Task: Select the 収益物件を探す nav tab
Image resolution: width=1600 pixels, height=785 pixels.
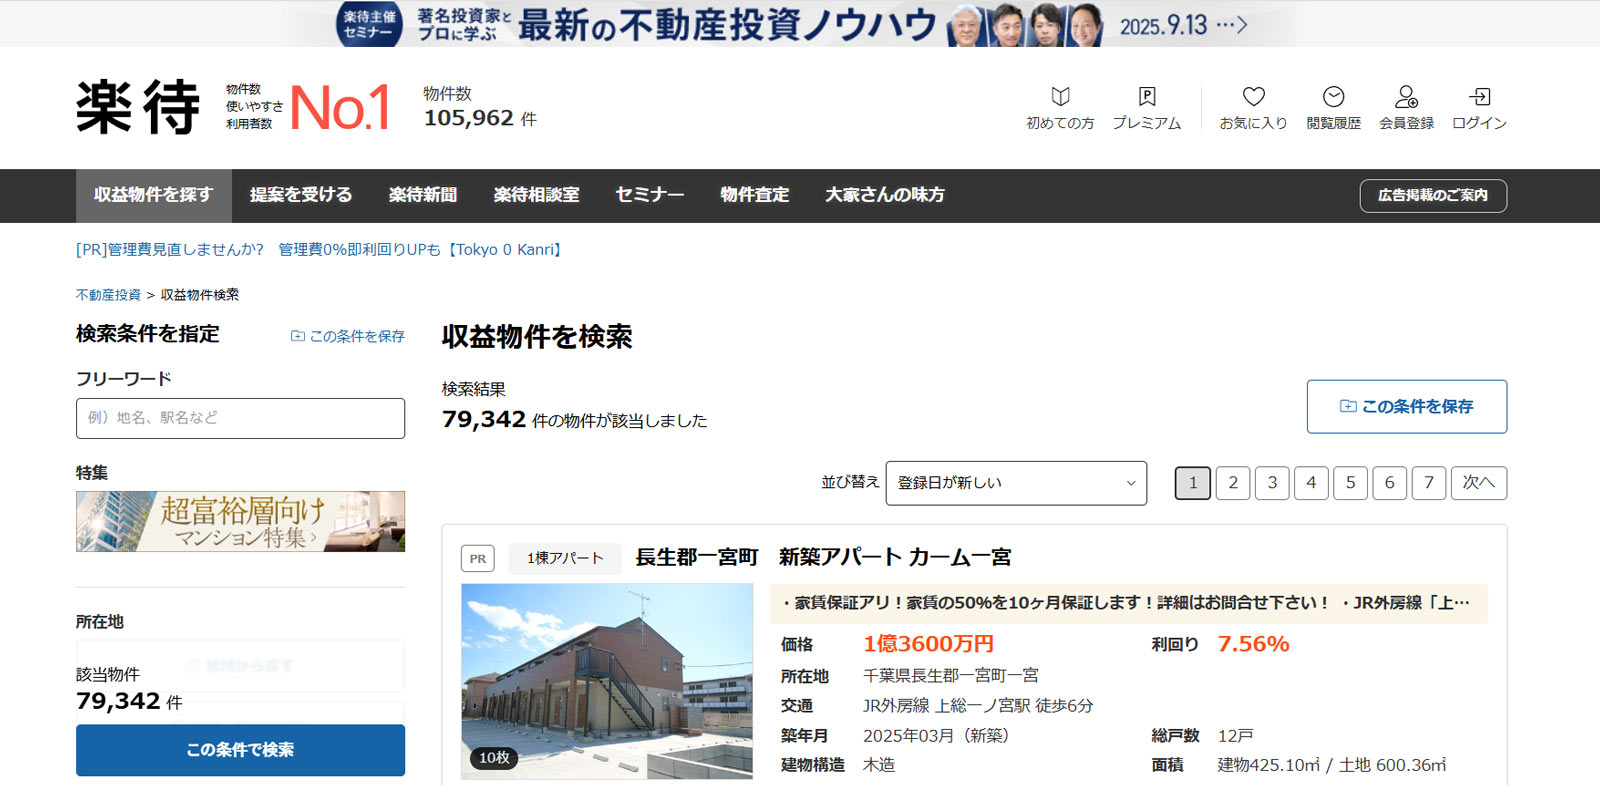Action: point(154,195)
